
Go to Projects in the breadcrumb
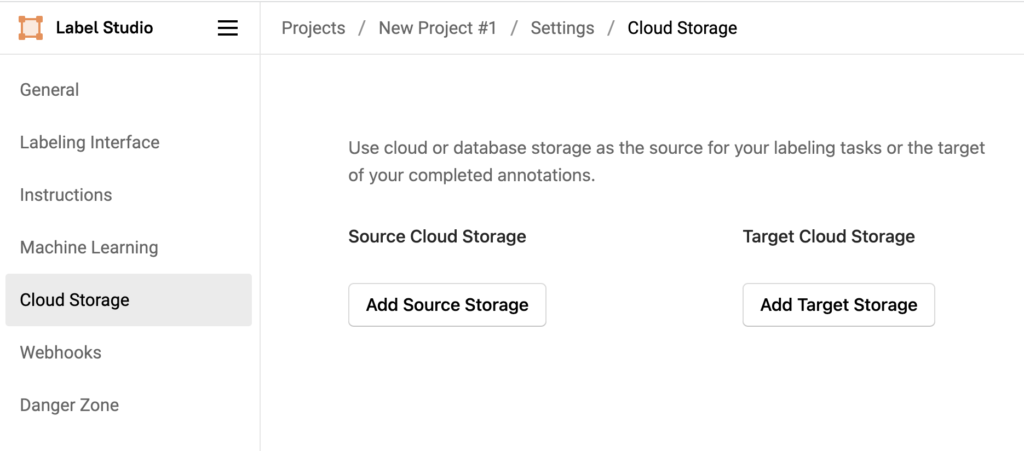pos(313,28)
